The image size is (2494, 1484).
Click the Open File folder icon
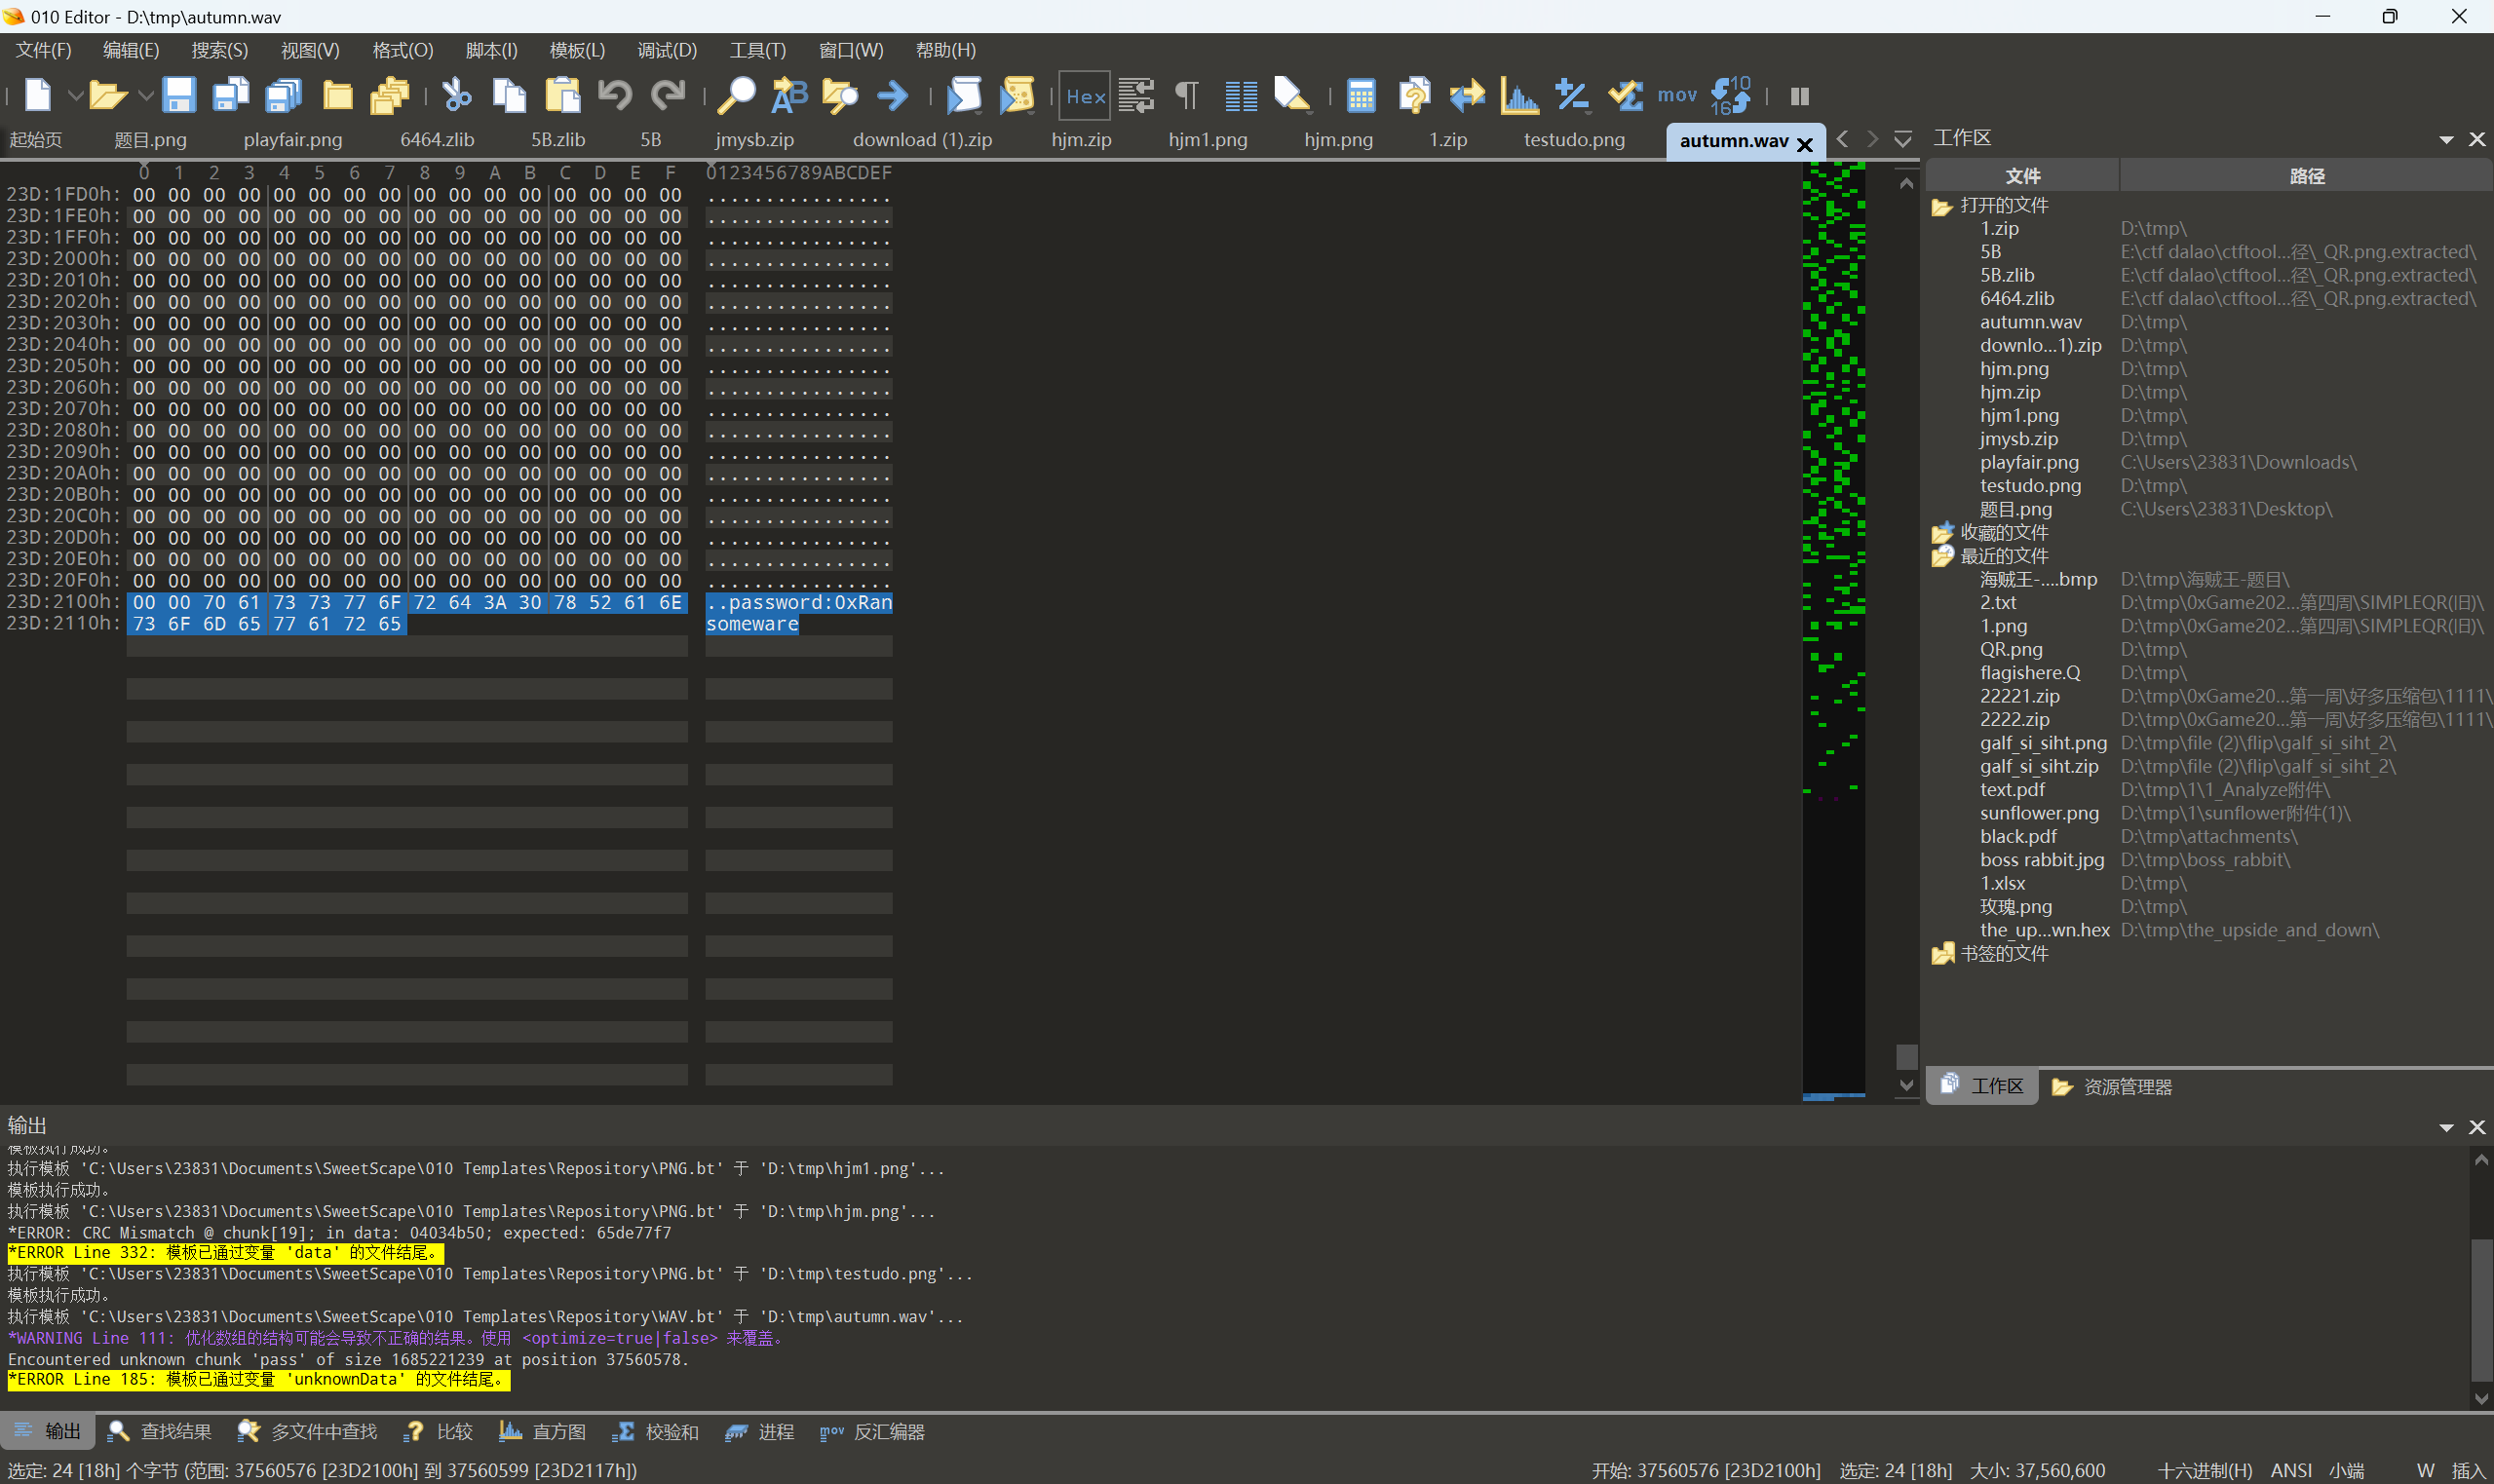tap(107, 96)
